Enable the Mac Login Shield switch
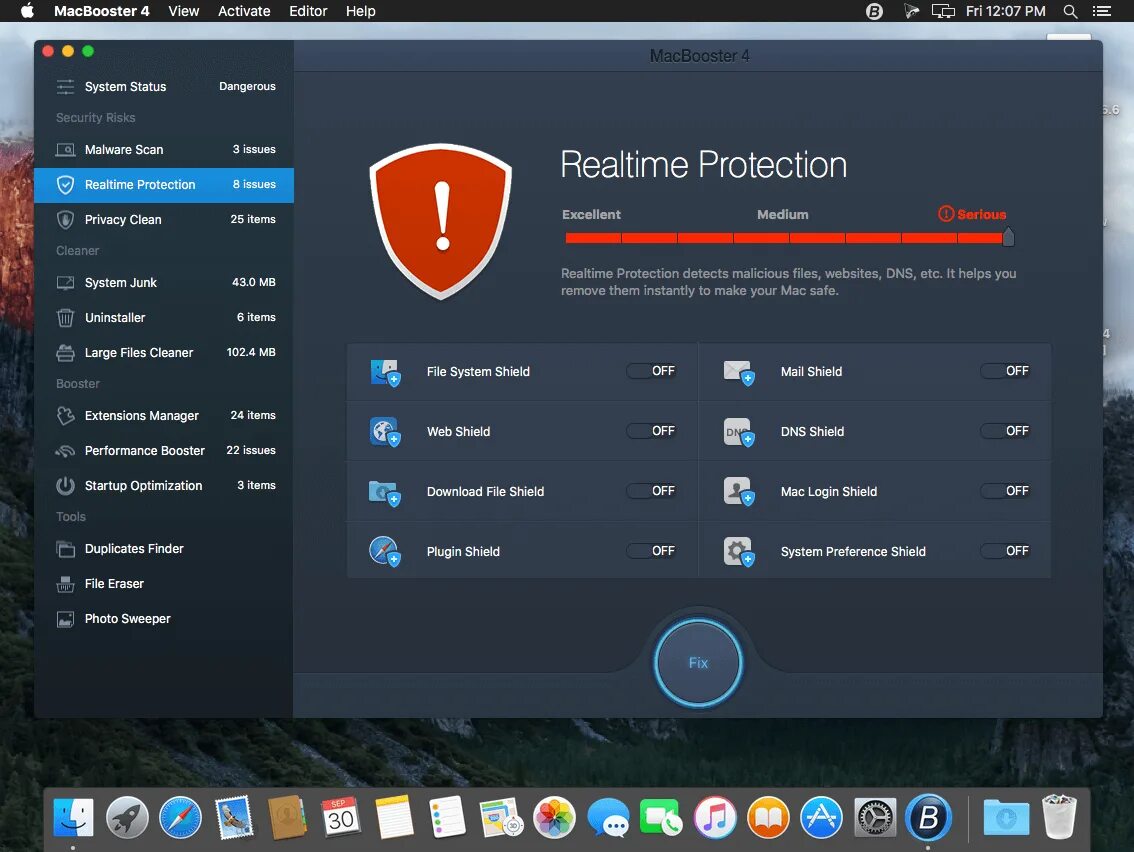The width and height of the screenshot is (1134, 852). [1005, 491]
